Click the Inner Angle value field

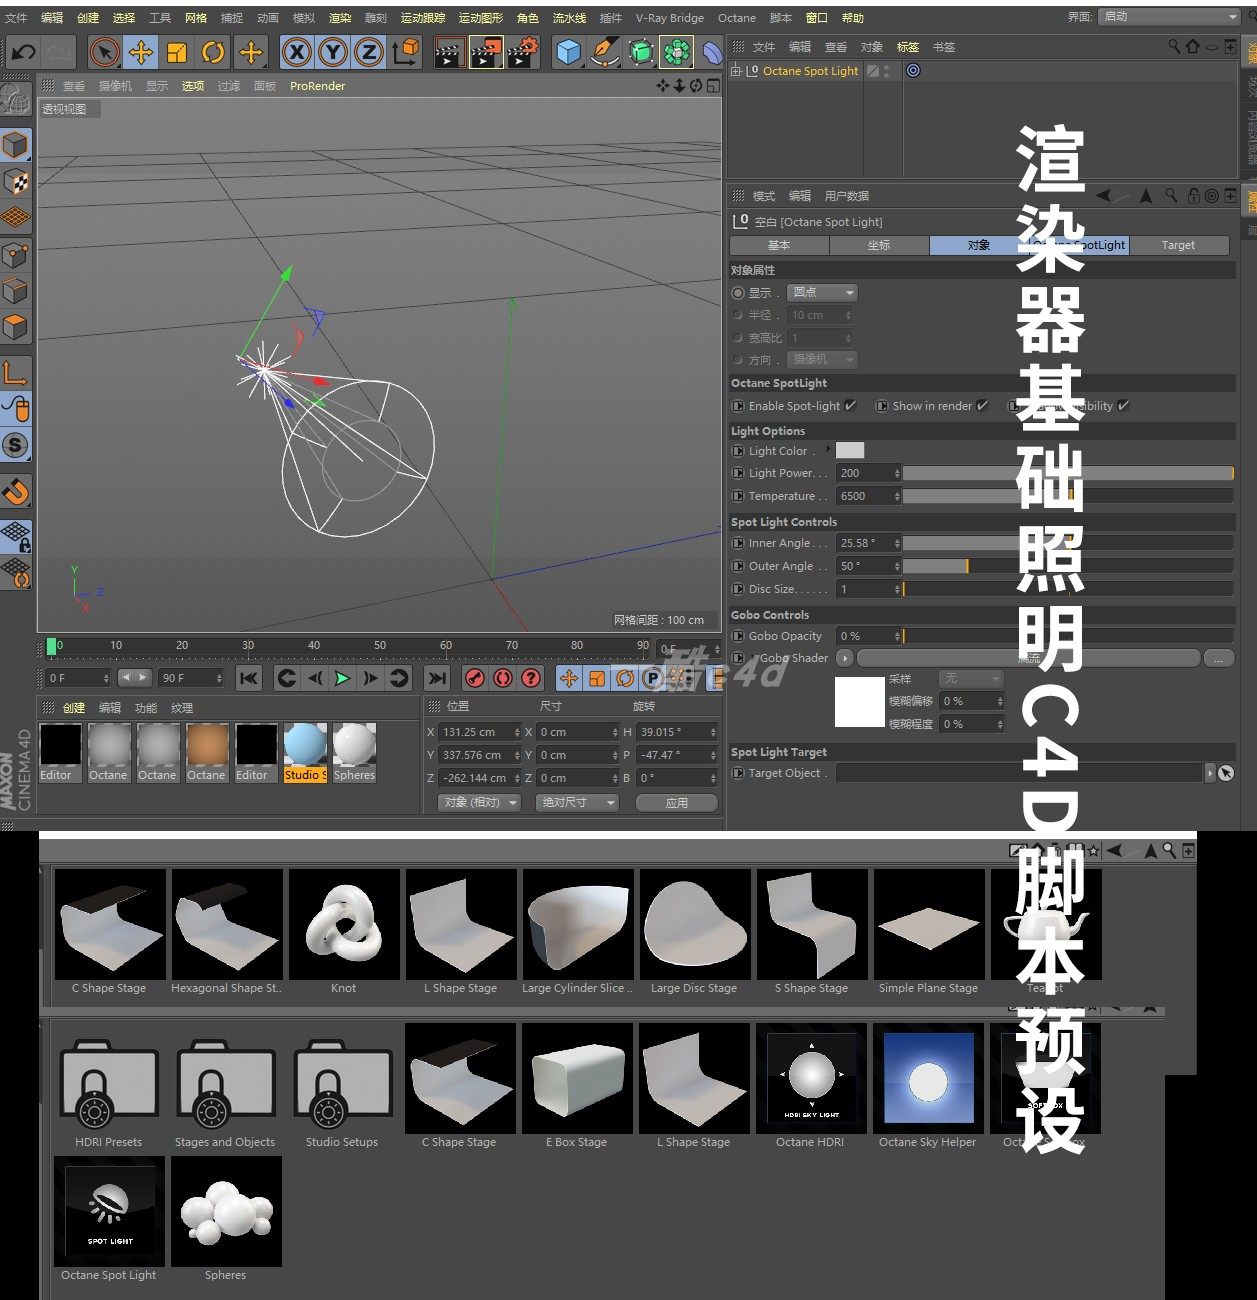[x=868, y=543]
